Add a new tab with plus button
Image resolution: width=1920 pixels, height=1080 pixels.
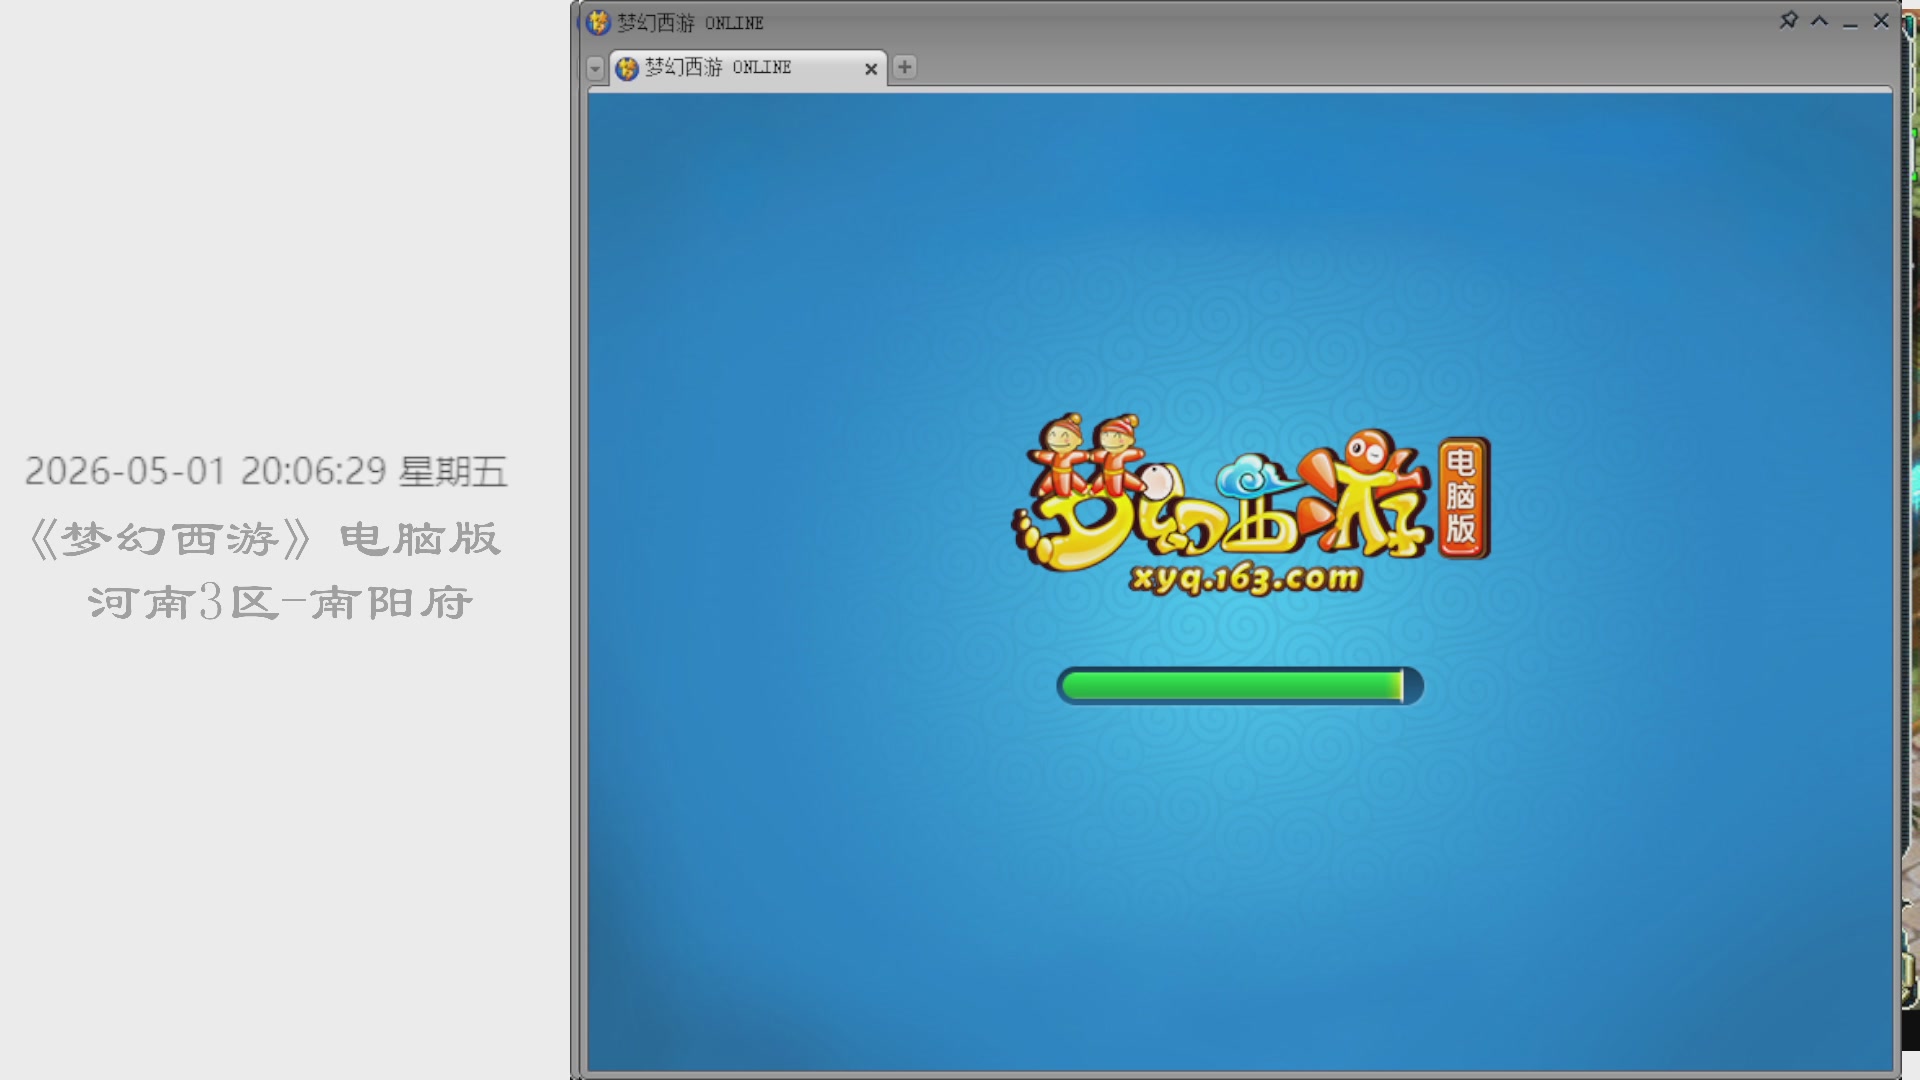tap(904, 67)
